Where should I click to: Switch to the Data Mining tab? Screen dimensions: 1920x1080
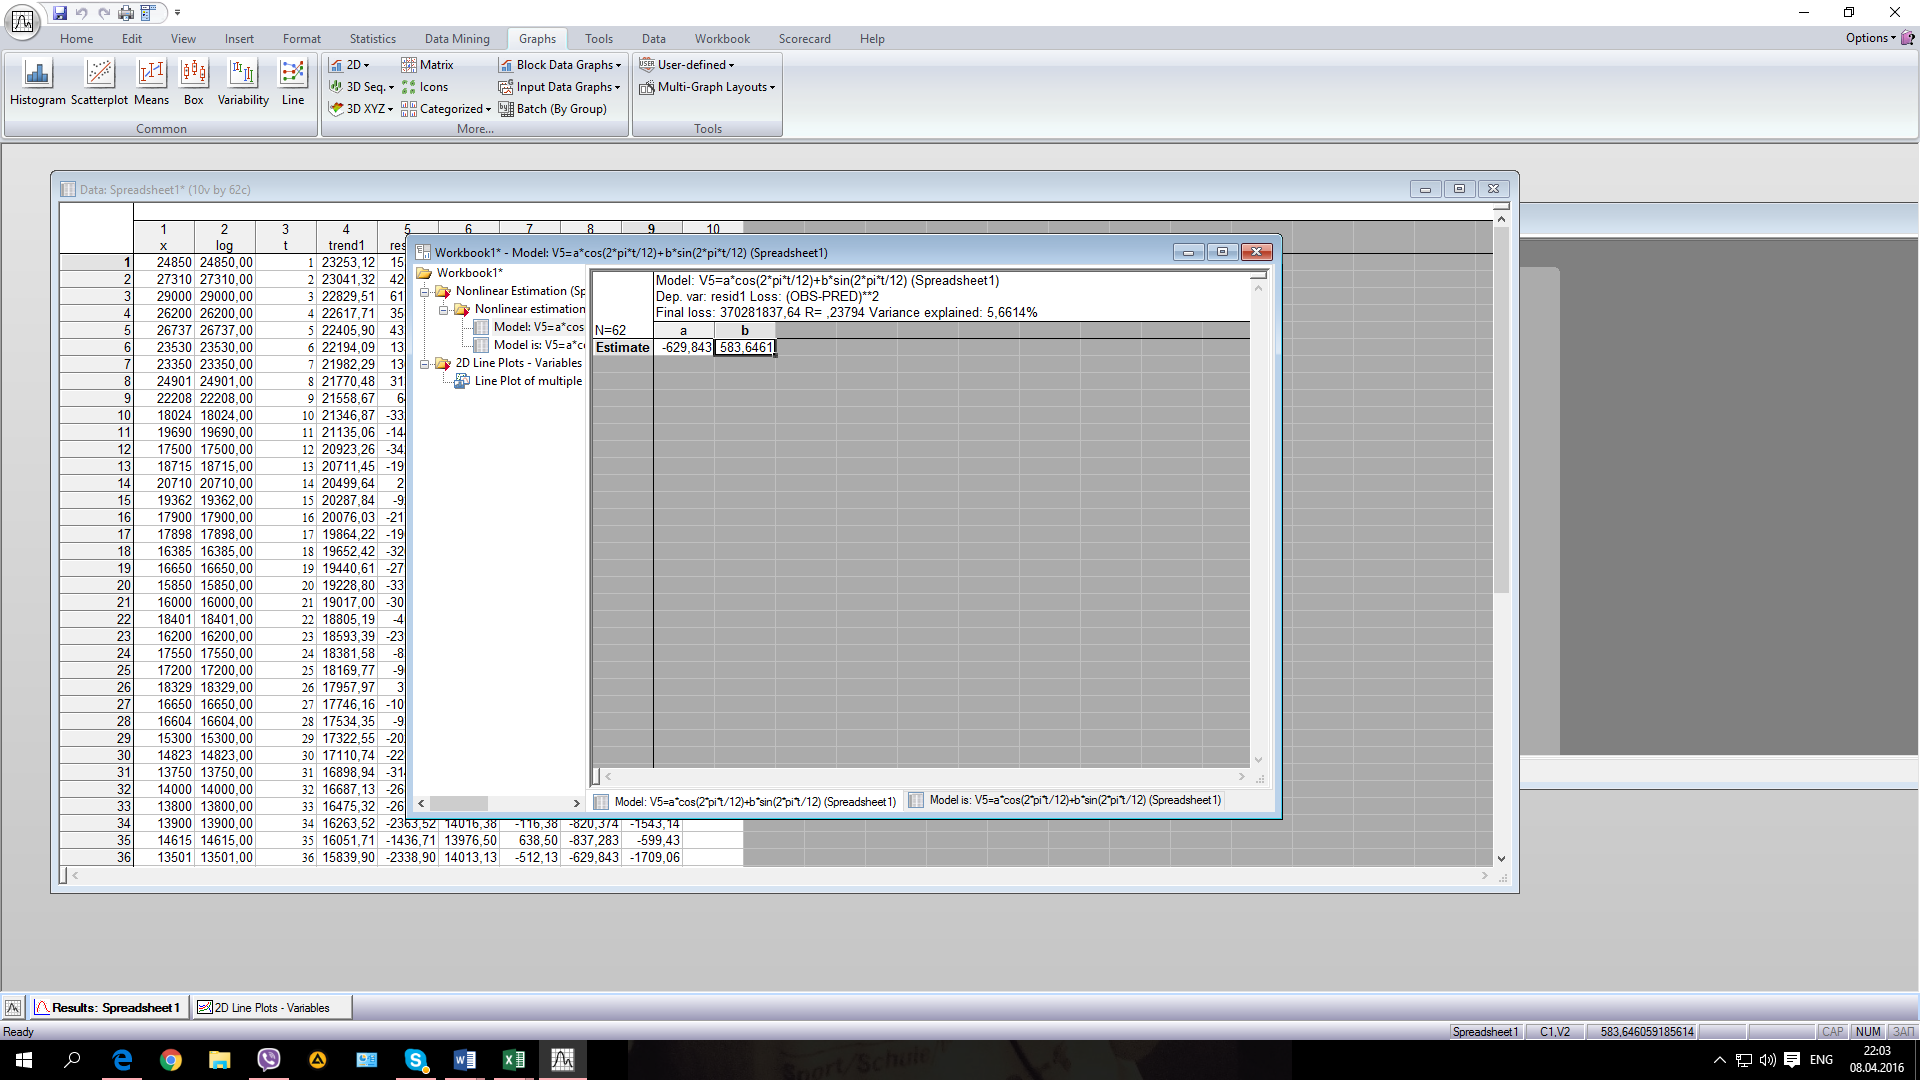(457, 39)
